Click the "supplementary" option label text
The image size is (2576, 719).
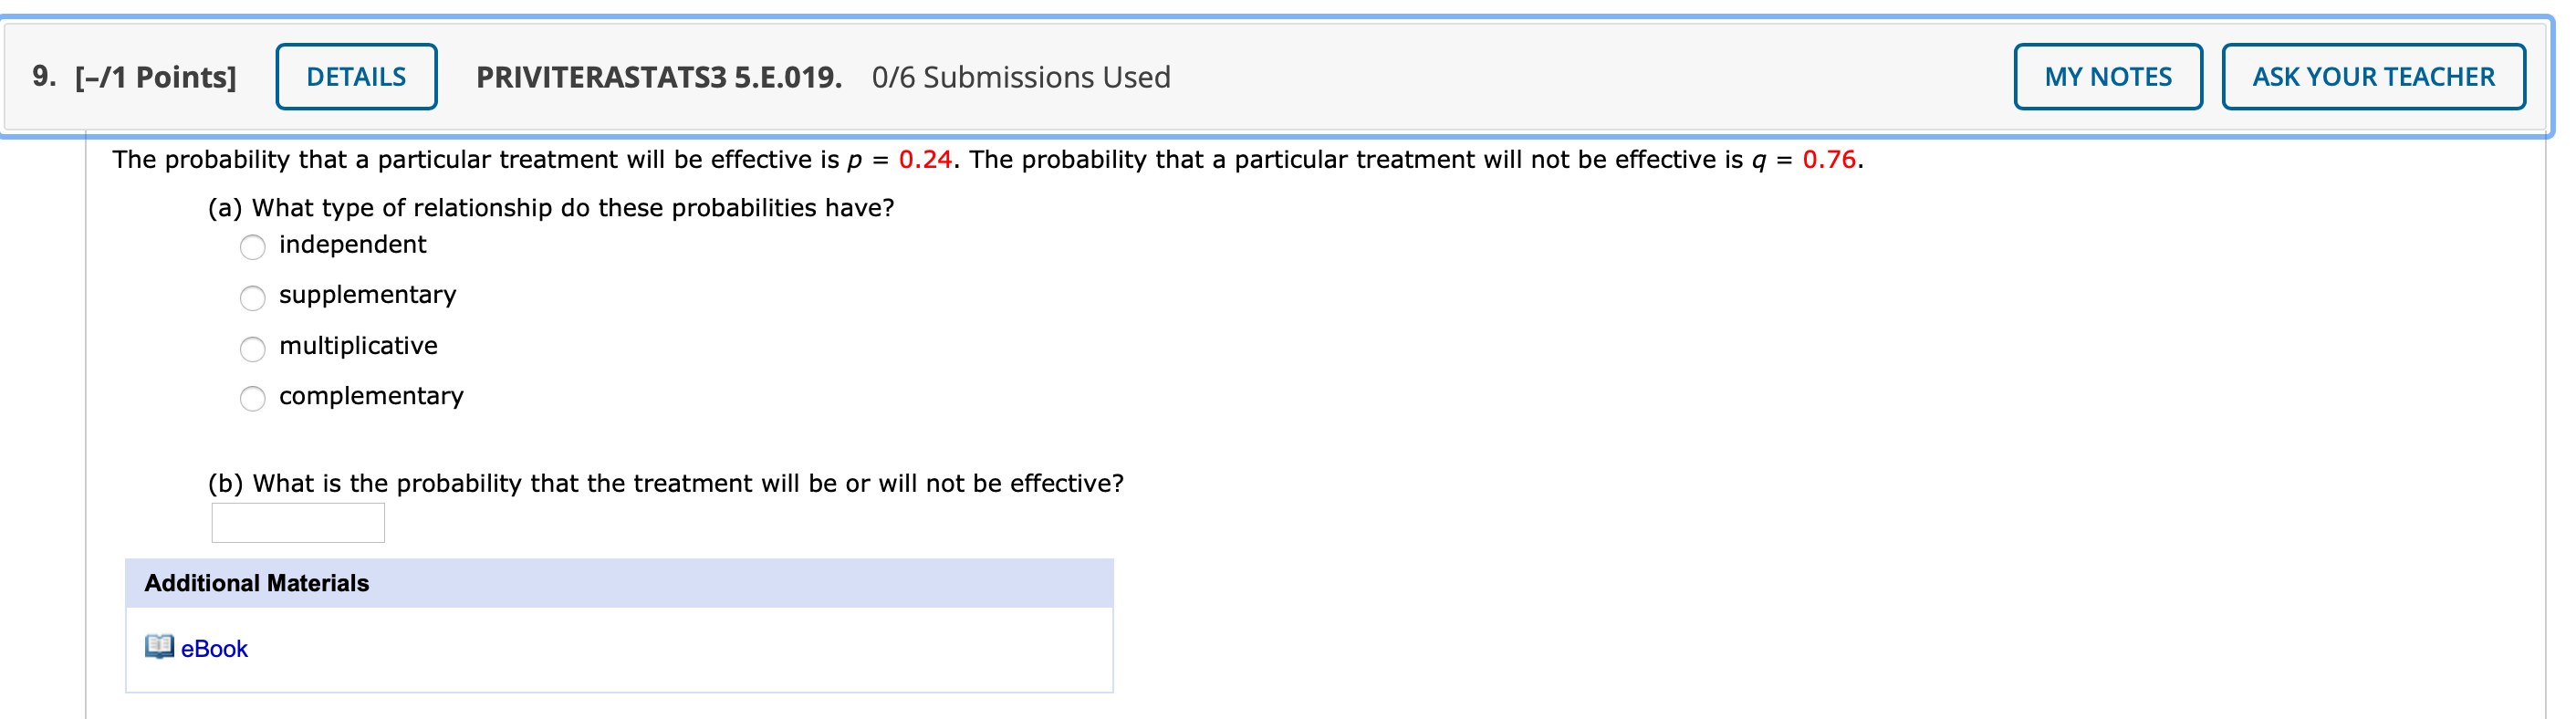point(367,295)
